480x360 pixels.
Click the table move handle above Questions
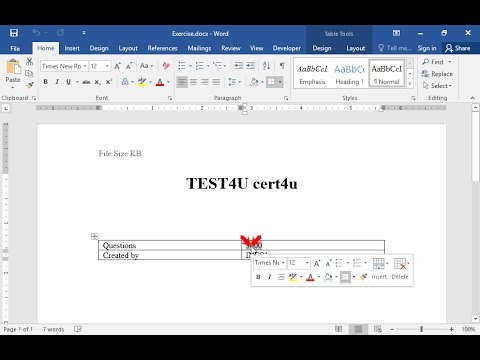95,236
